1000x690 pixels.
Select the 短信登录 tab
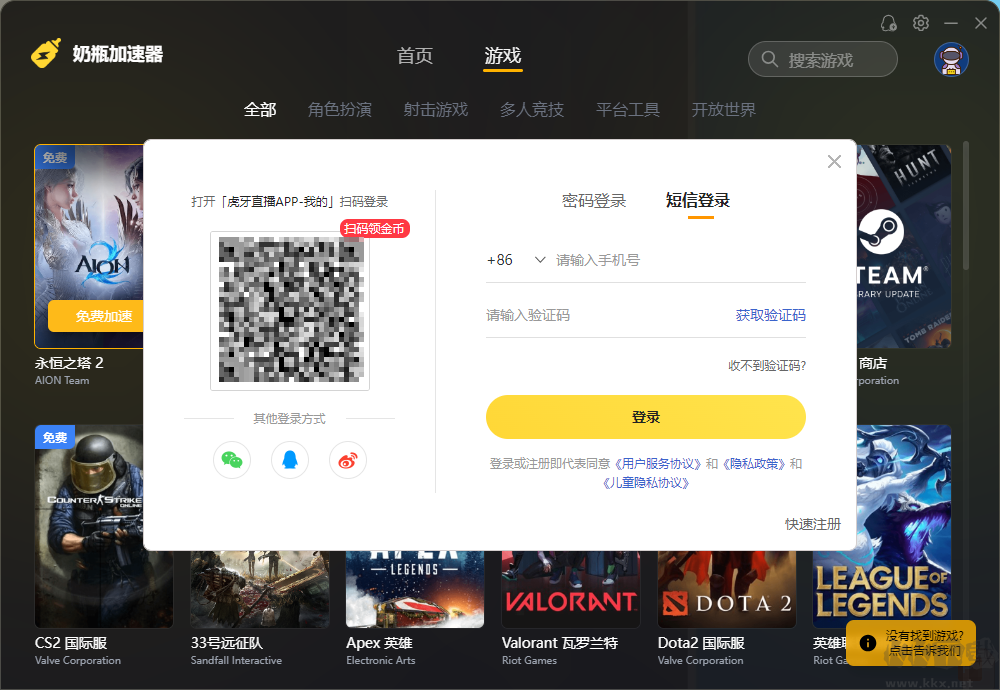click(x=698, y=200)
